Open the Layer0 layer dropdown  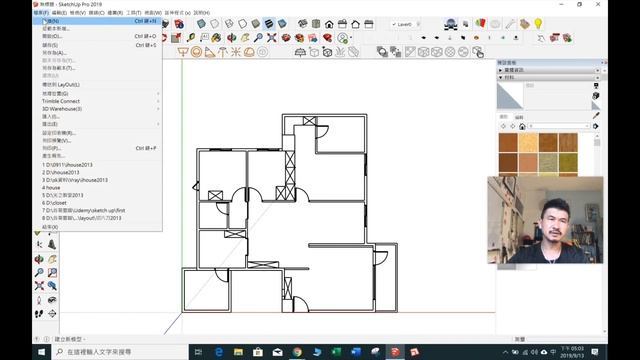coord(406,24)
